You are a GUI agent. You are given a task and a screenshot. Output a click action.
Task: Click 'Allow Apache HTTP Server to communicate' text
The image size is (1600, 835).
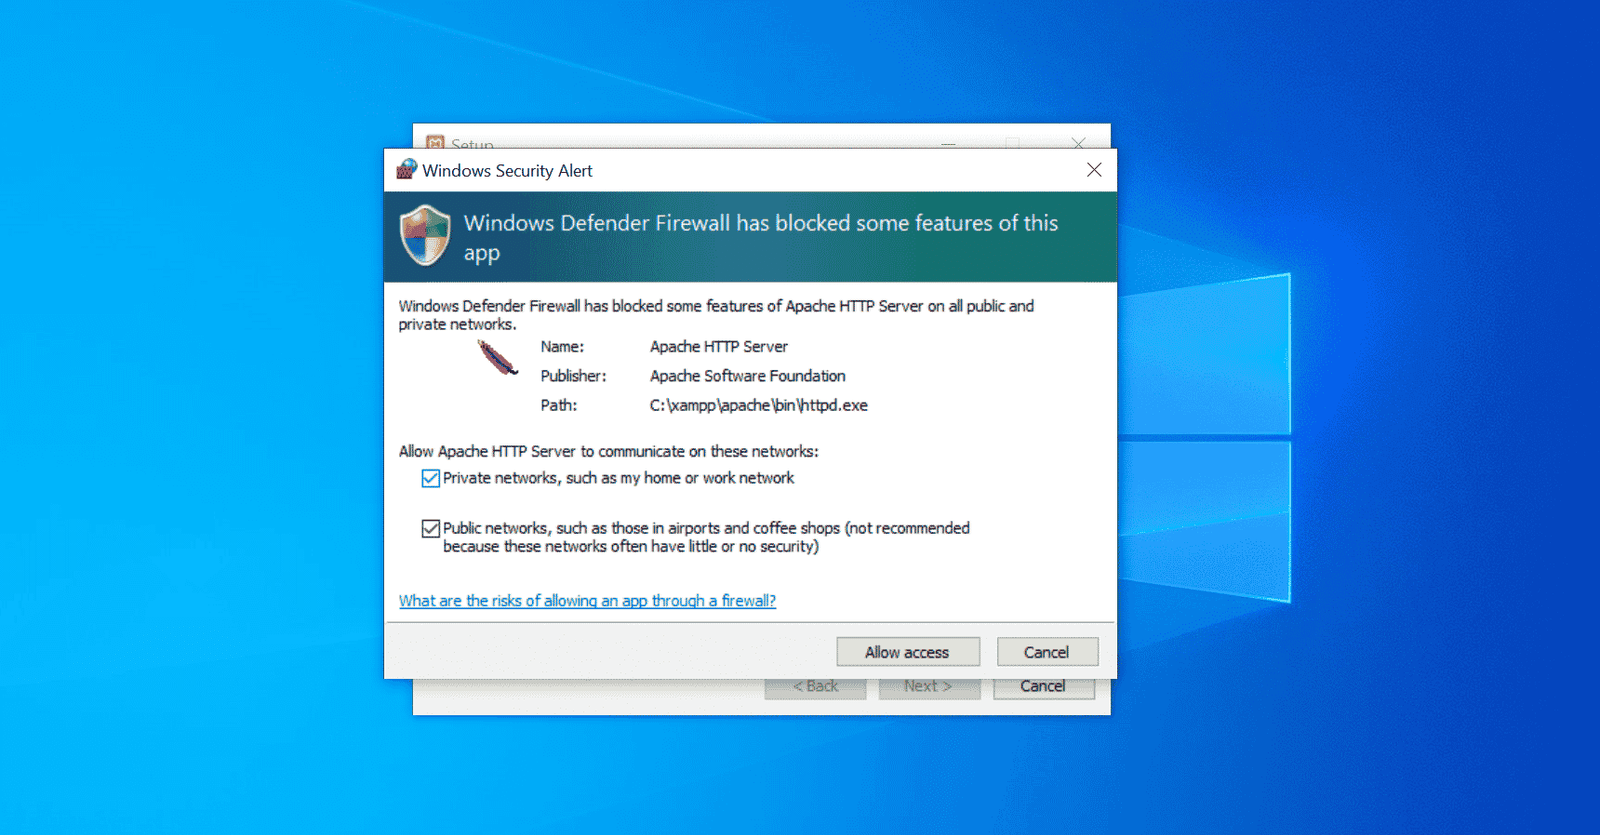[608, 451]
